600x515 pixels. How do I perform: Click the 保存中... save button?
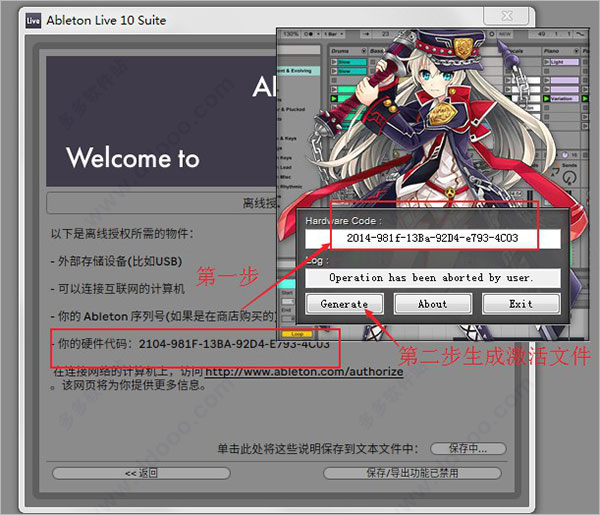click(x=468, y=448)
